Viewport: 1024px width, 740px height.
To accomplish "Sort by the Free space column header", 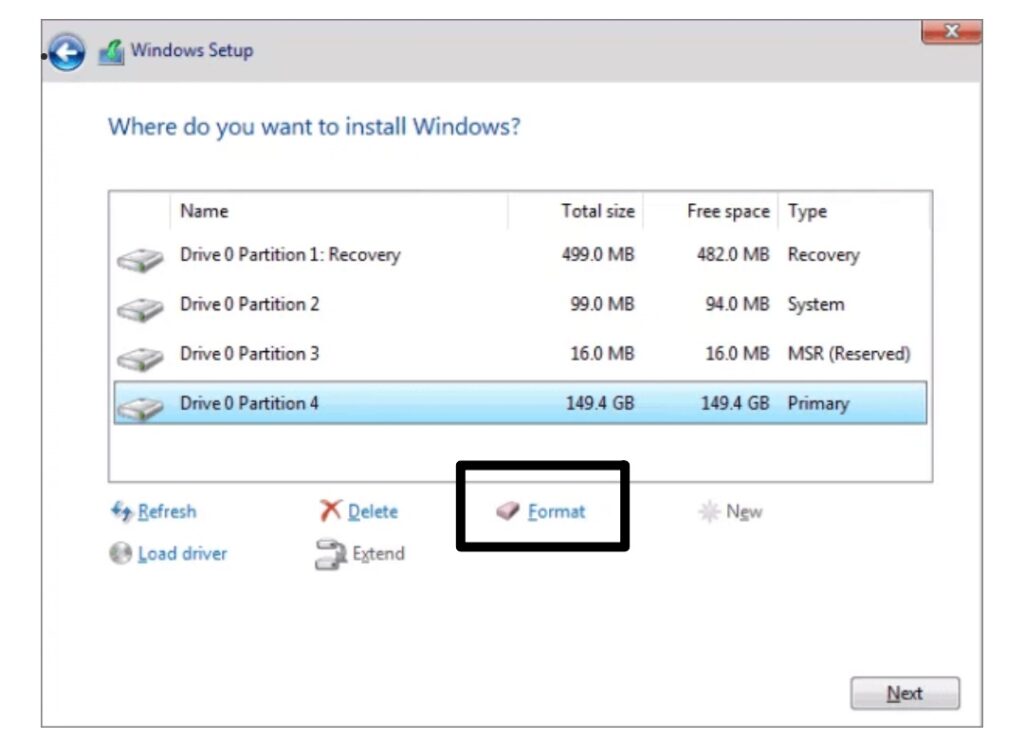I will point(711,211).
